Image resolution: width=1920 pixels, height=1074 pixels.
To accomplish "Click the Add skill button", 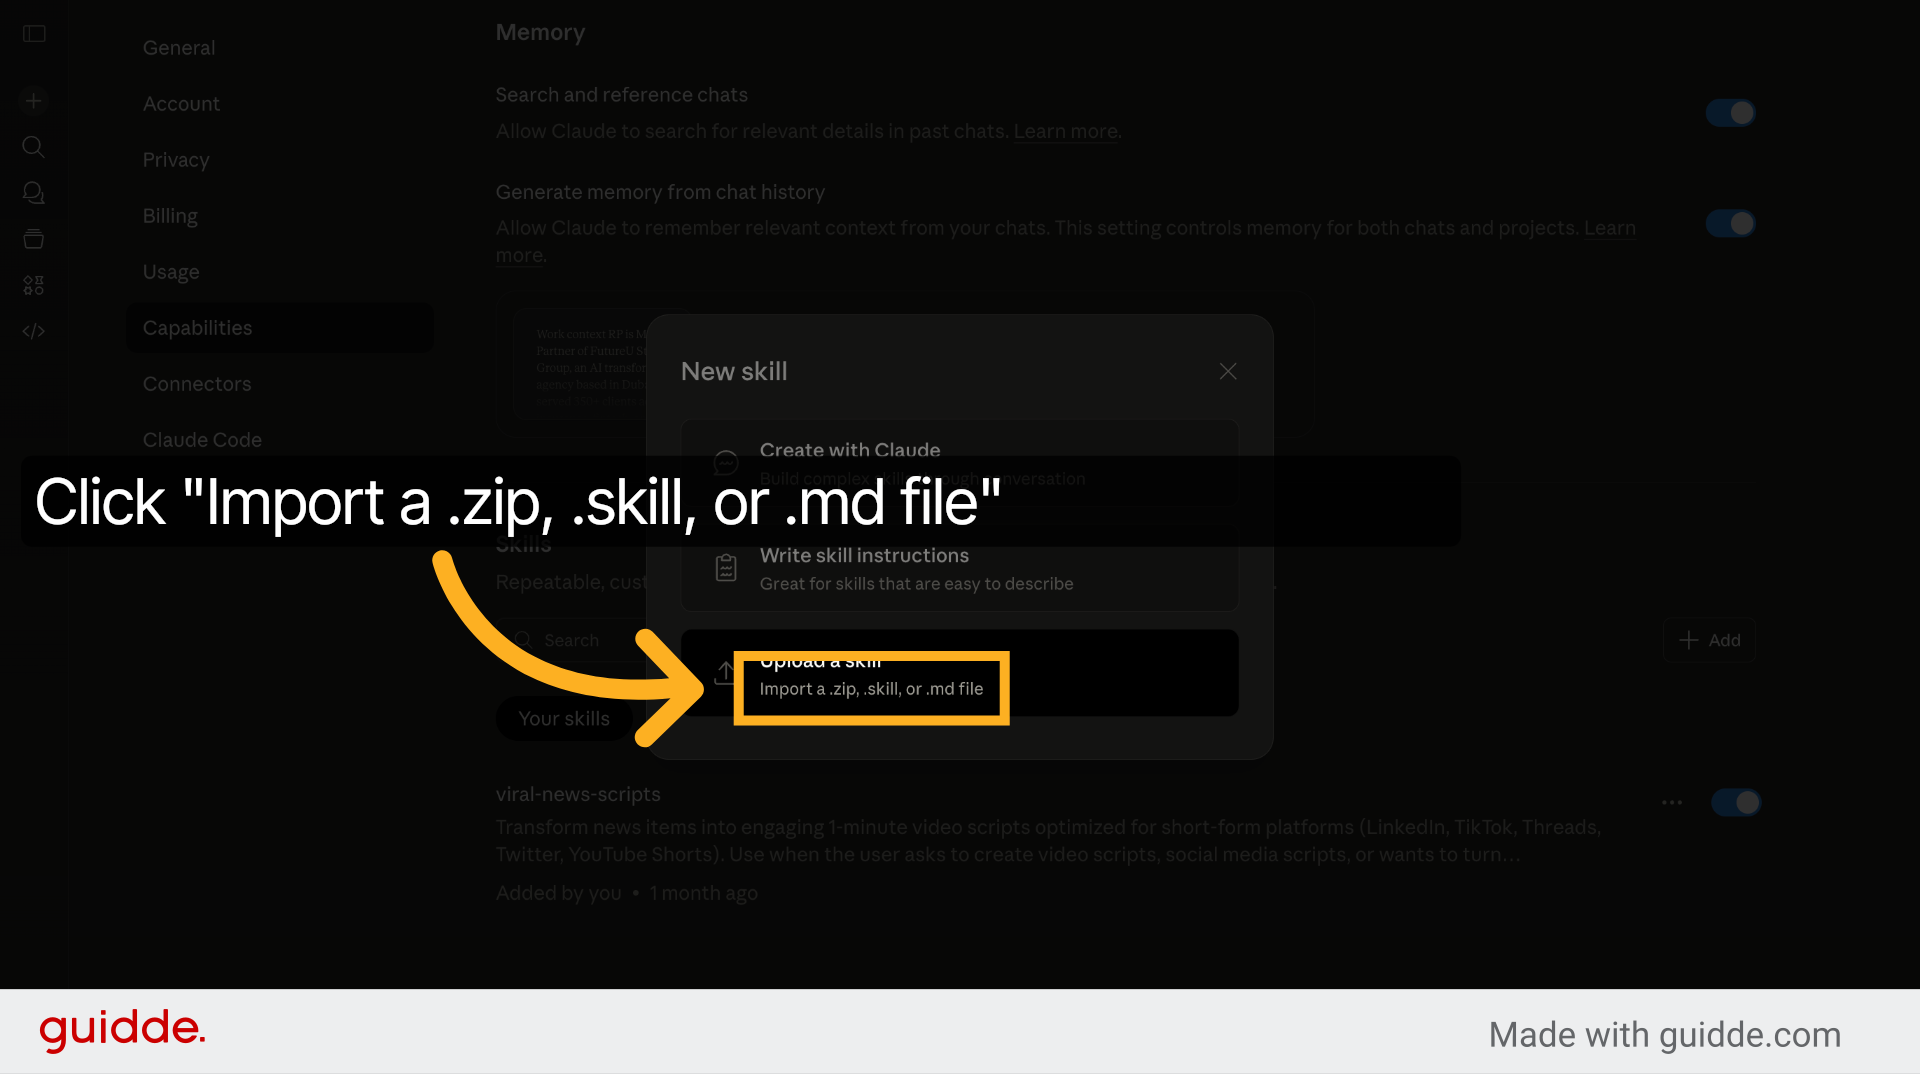I will pyautogui.click(x=1709, y=640).
